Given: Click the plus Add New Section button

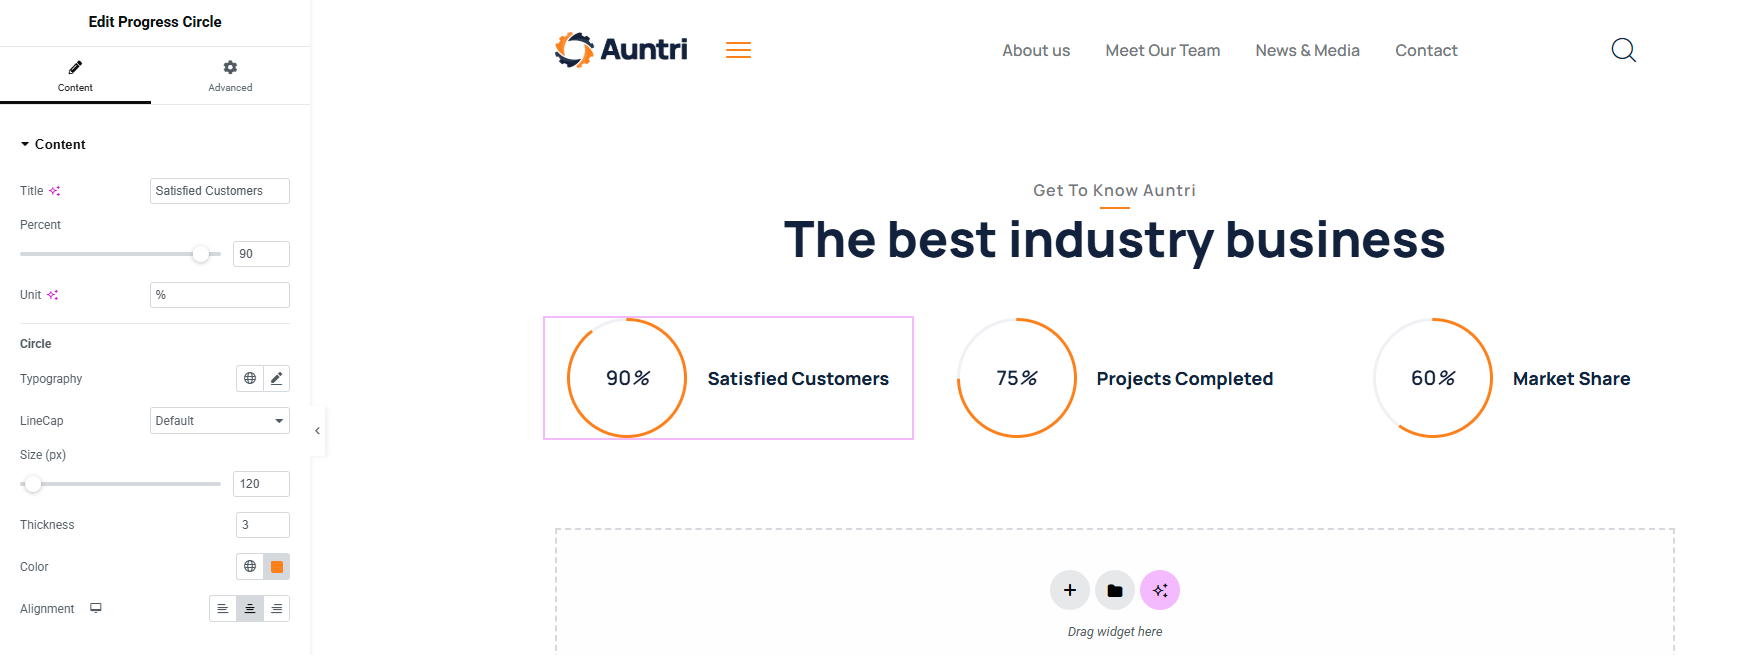Looking at the screenshot, I should [x=1070, y=590].
